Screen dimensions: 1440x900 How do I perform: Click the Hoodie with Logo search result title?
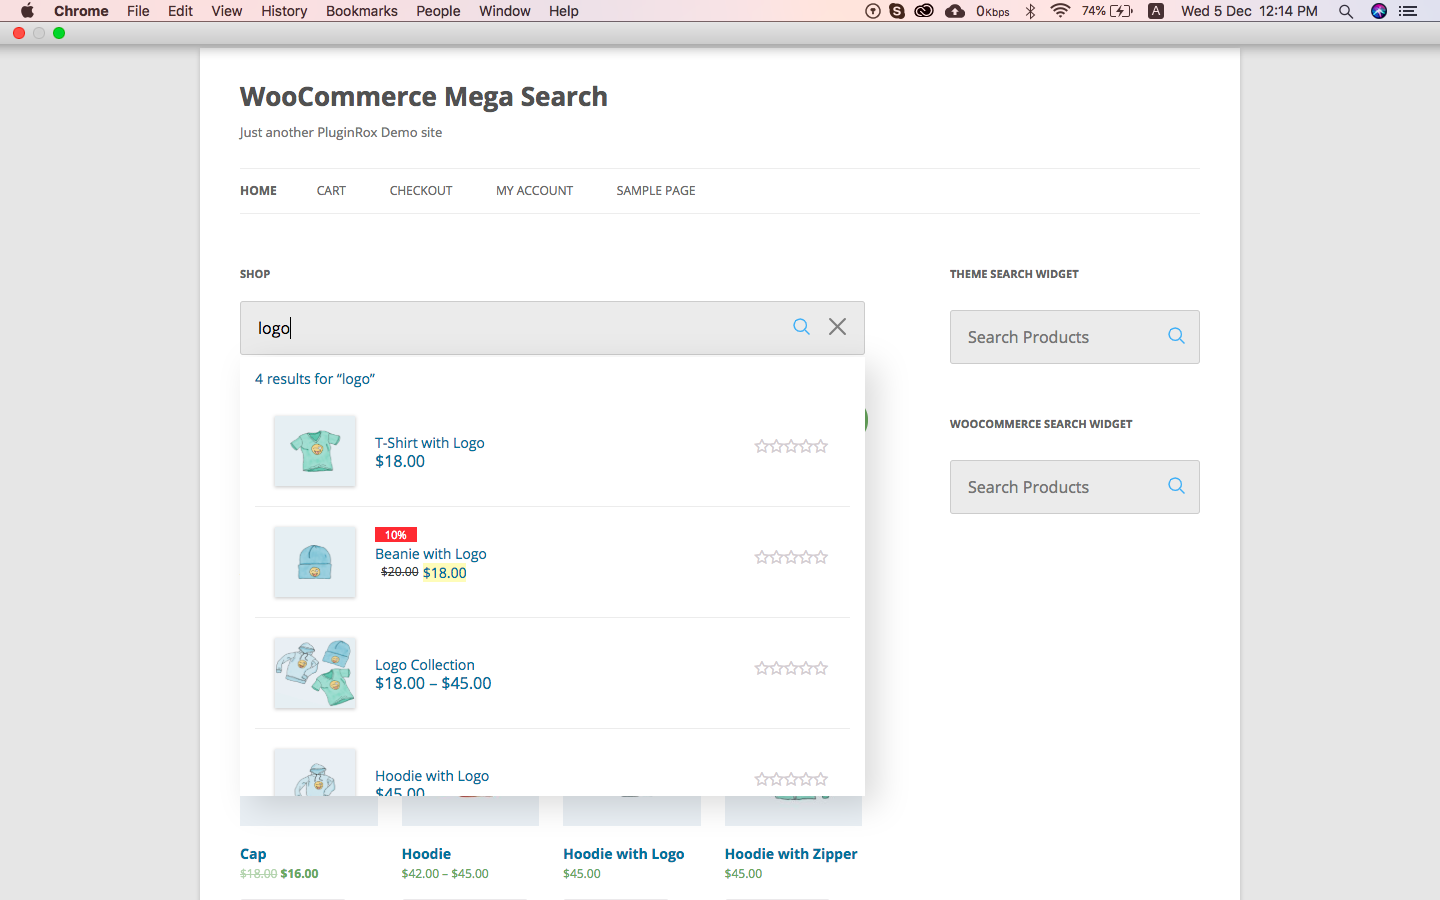tap(432, 776)
